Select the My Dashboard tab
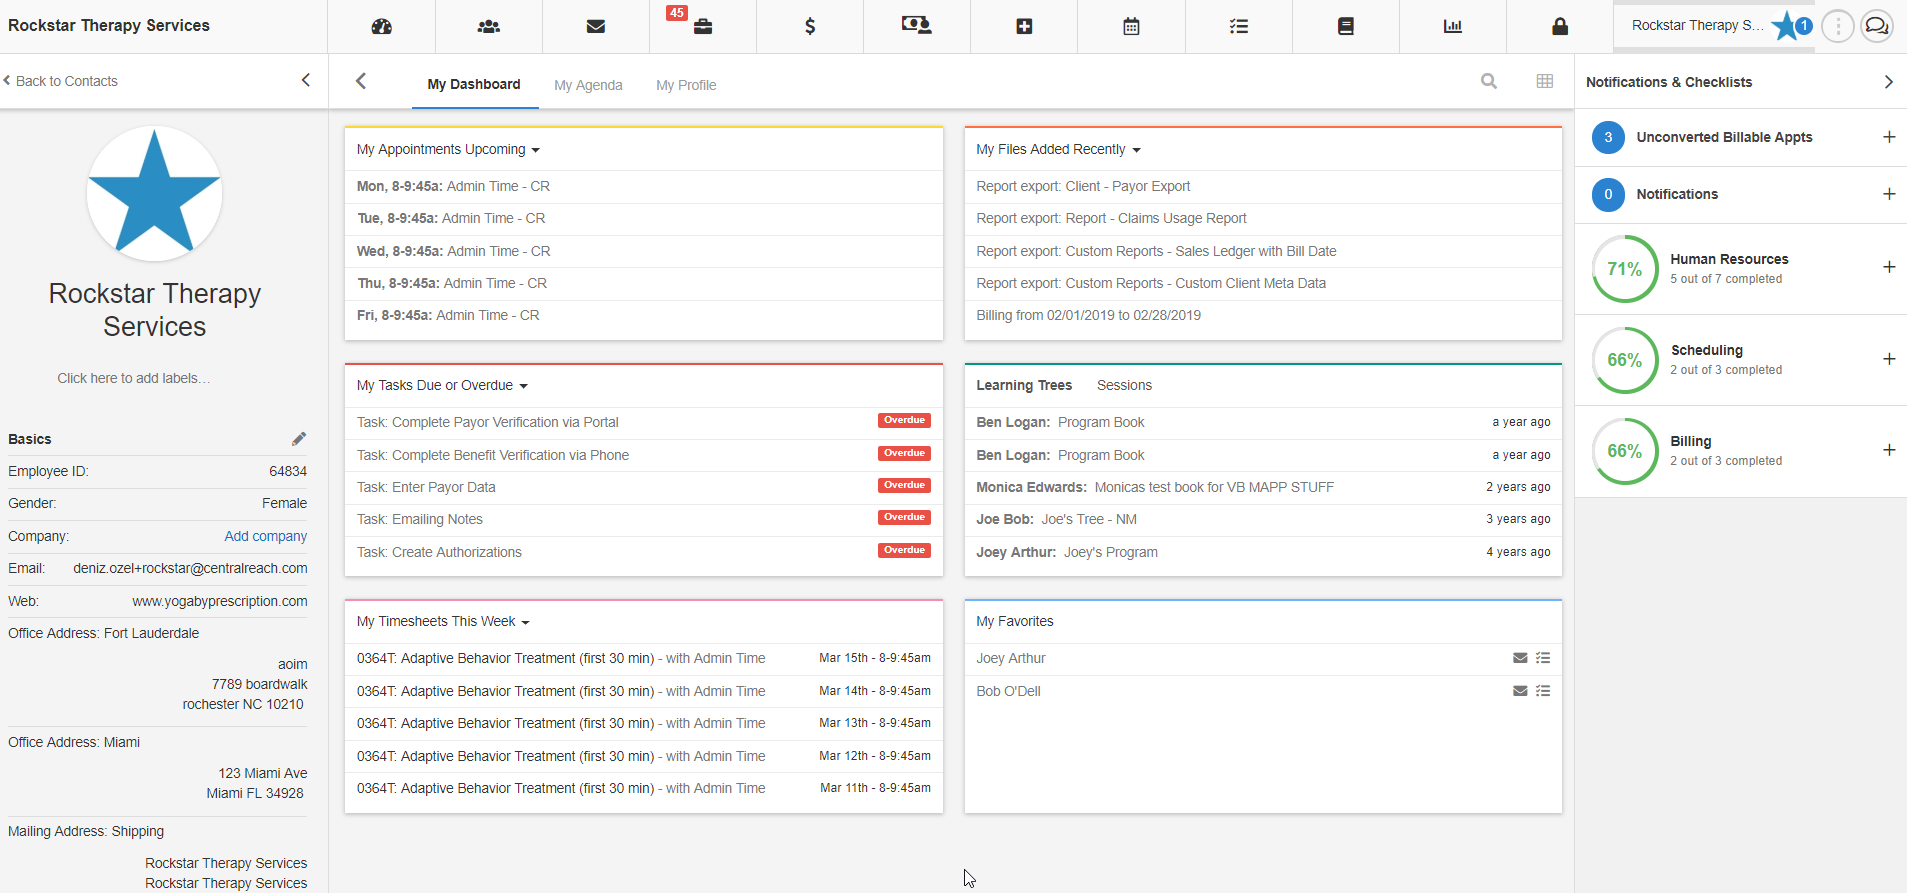The image size is (1907, 893). point(474,84)
